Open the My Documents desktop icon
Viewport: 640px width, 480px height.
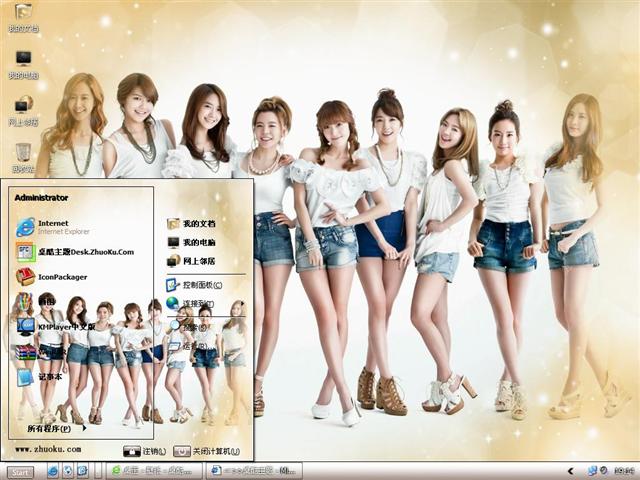(23, 18)
